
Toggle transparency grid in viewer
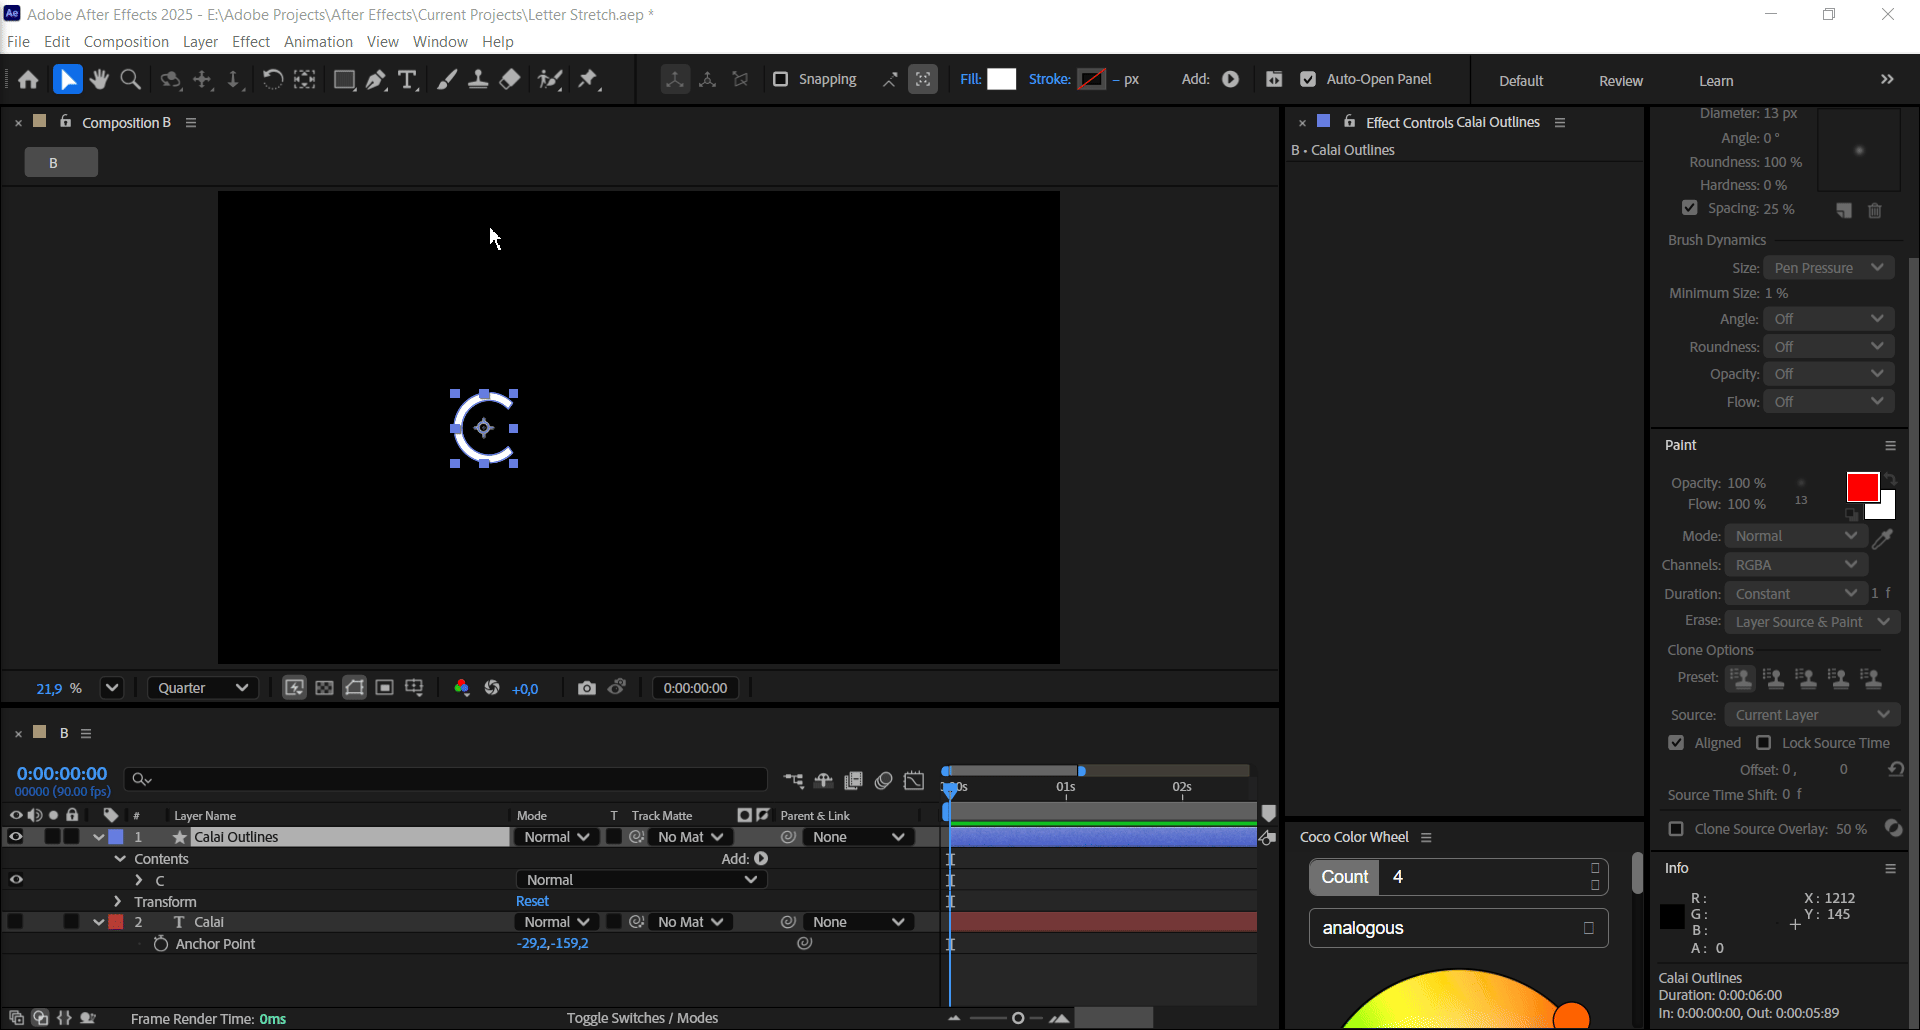click(x=324, y=688)
